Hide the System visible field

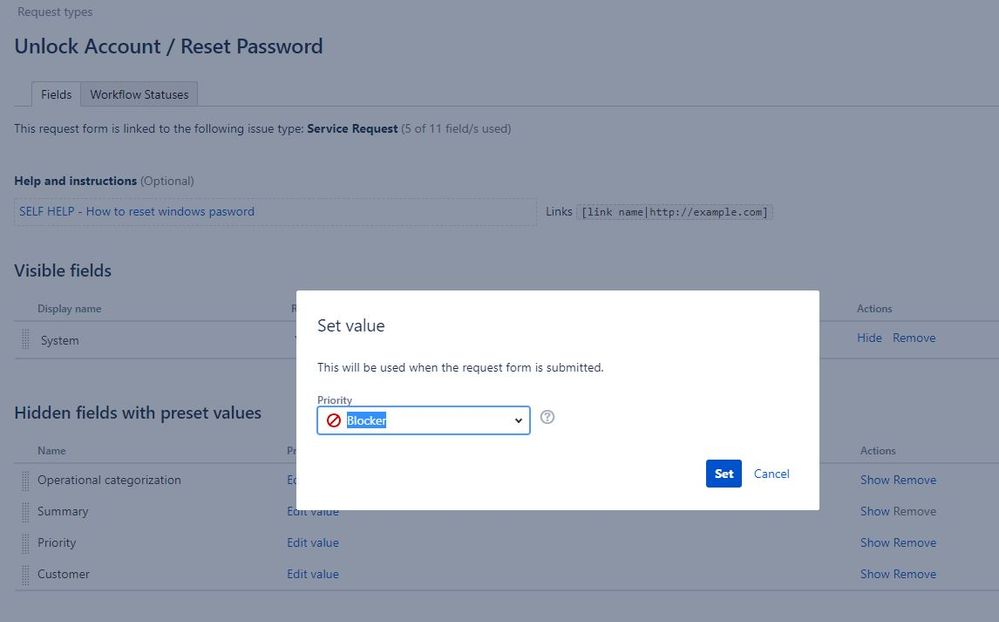(869, 338)
